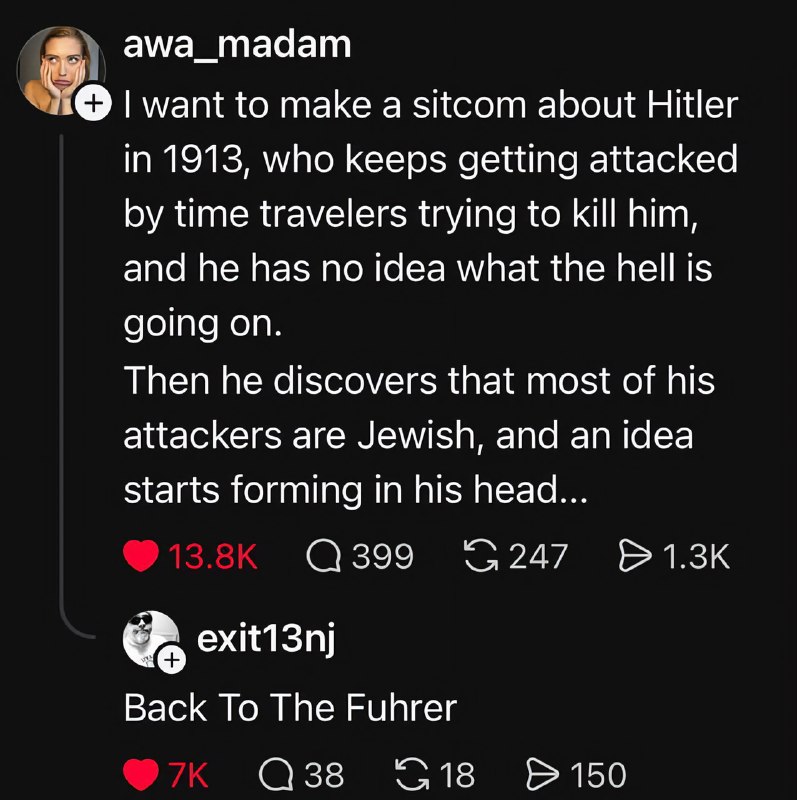Repost the awa_madam sitcom post
Screen dimensions: 797x800
[x=480, y=556]
